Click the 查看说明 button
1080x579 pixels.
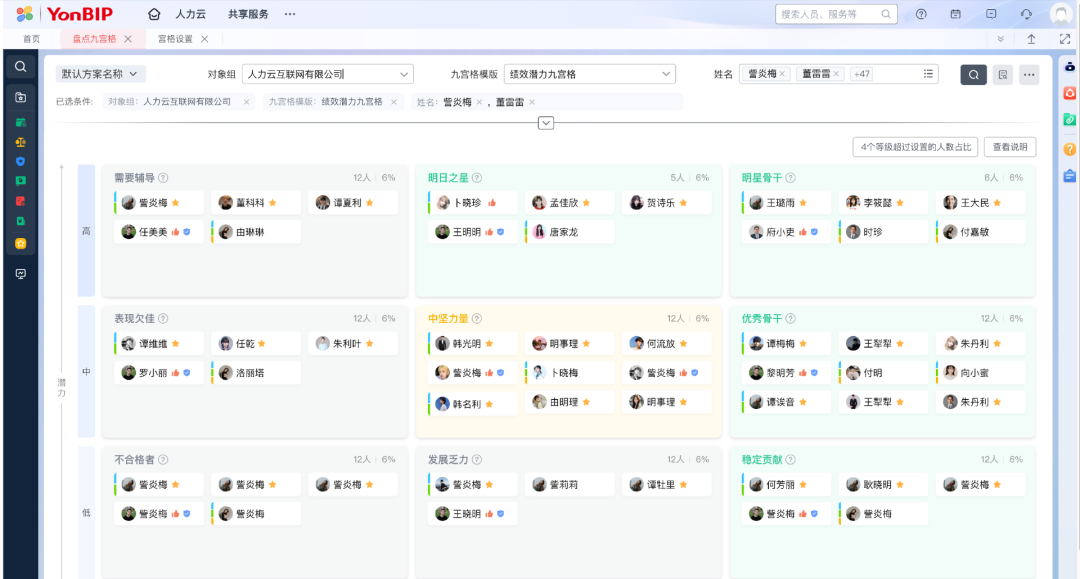click(1009, 147)
